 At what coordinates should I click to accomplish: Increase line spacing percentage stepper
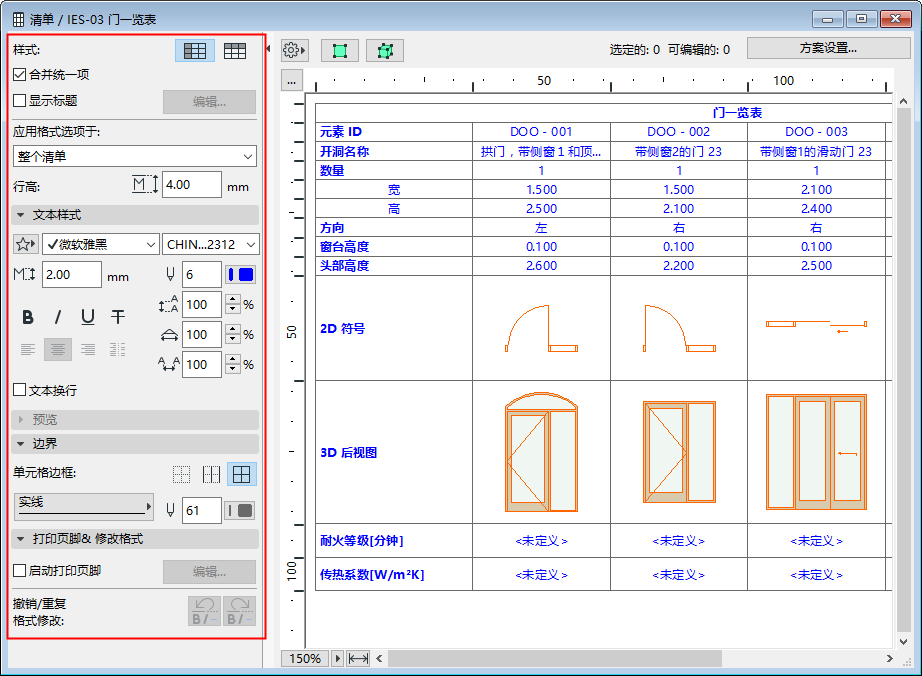pyautogui.click(x=233, y=299)
